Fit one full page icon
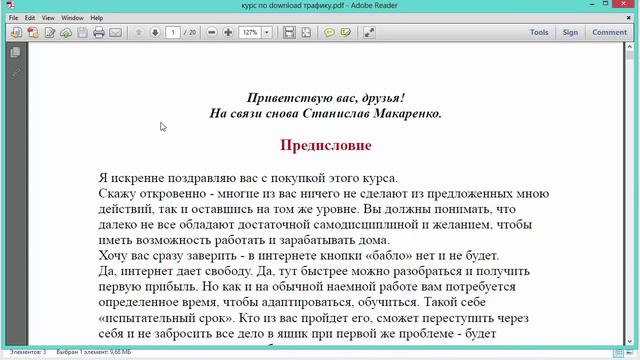Screen dimensions: 640x360 point(306,32)
